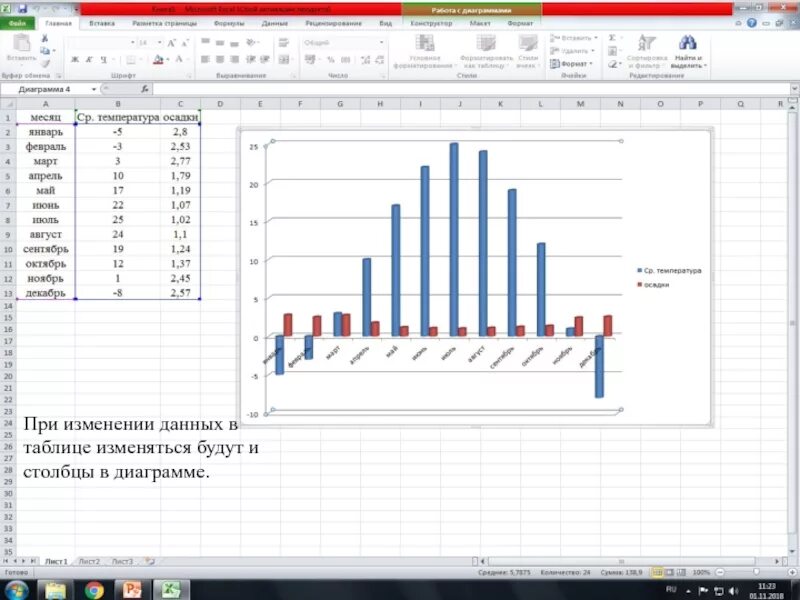Switch to the Данные tab

(x=274, y=23)
